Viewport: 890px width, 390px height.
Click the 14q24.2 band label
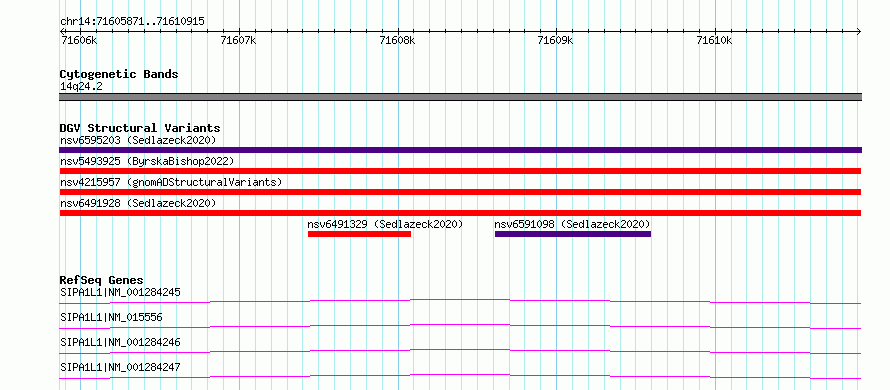pos(81,87)
